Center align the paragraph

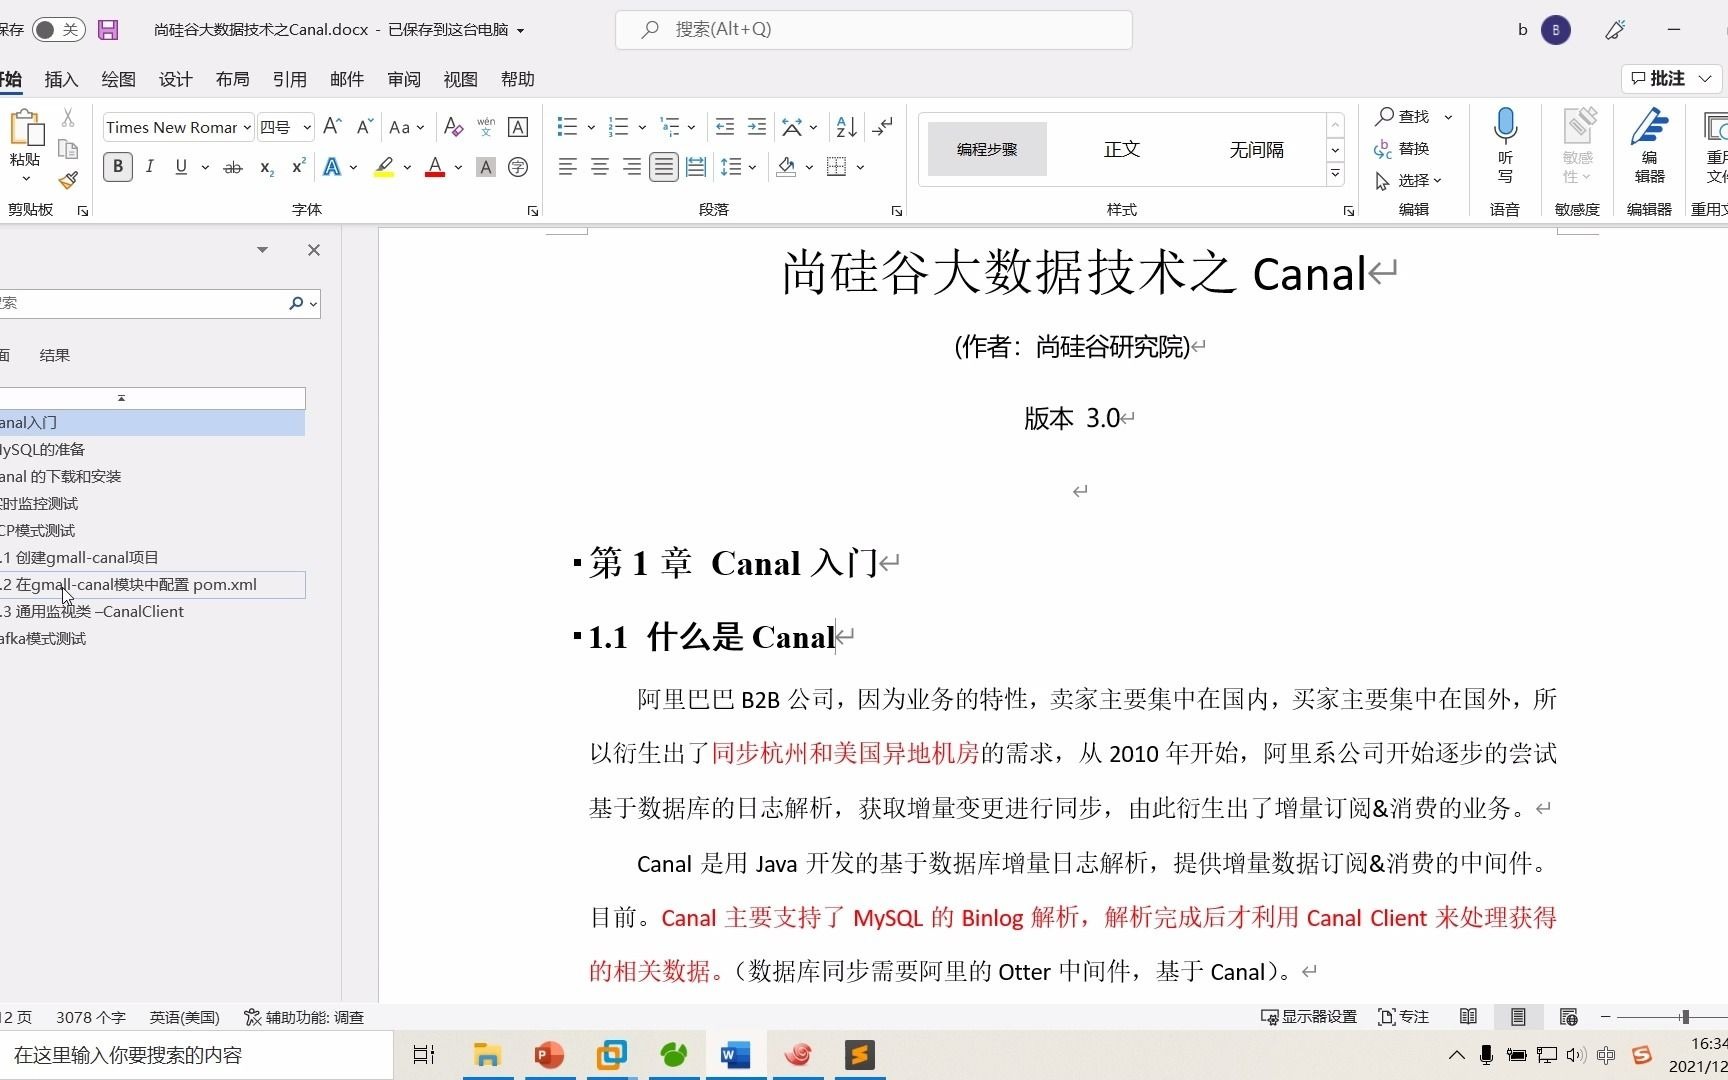click(x=600, y=167)
